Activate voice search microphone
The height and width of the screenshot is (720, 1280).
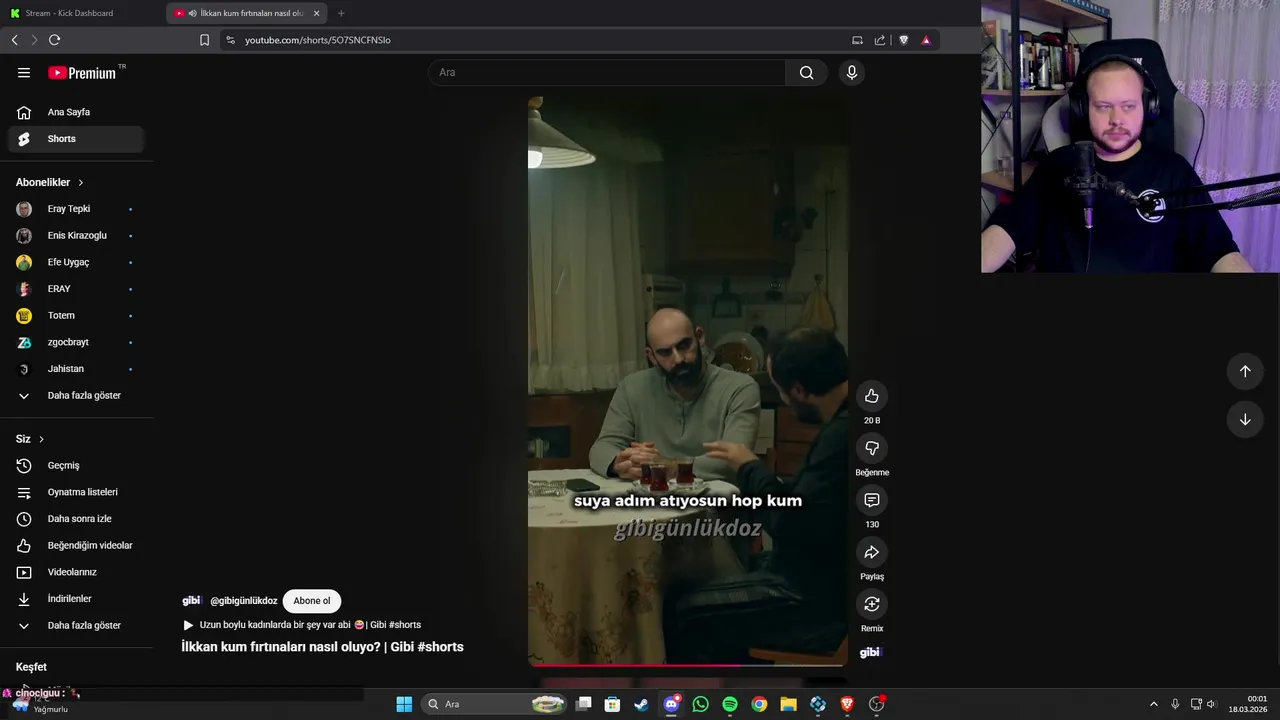click(852, 72)
